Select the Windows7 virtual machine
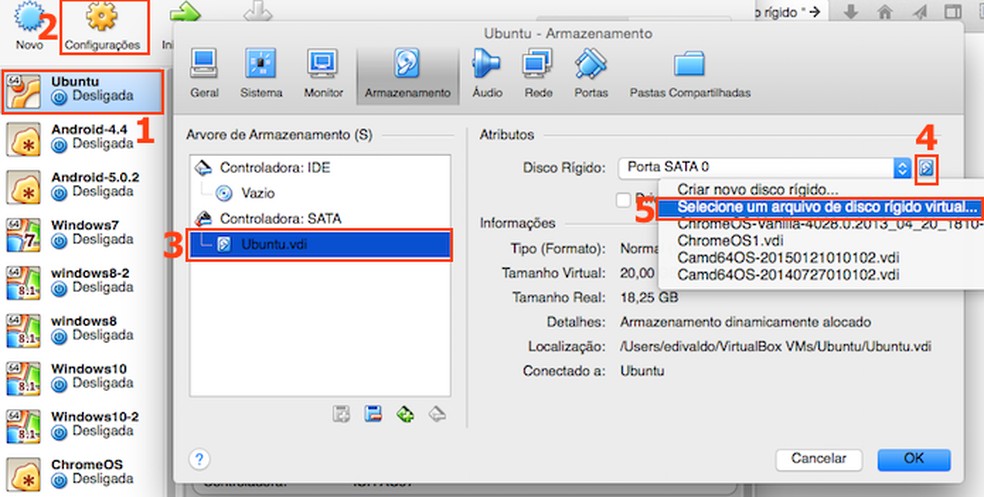 pos(82,233)
